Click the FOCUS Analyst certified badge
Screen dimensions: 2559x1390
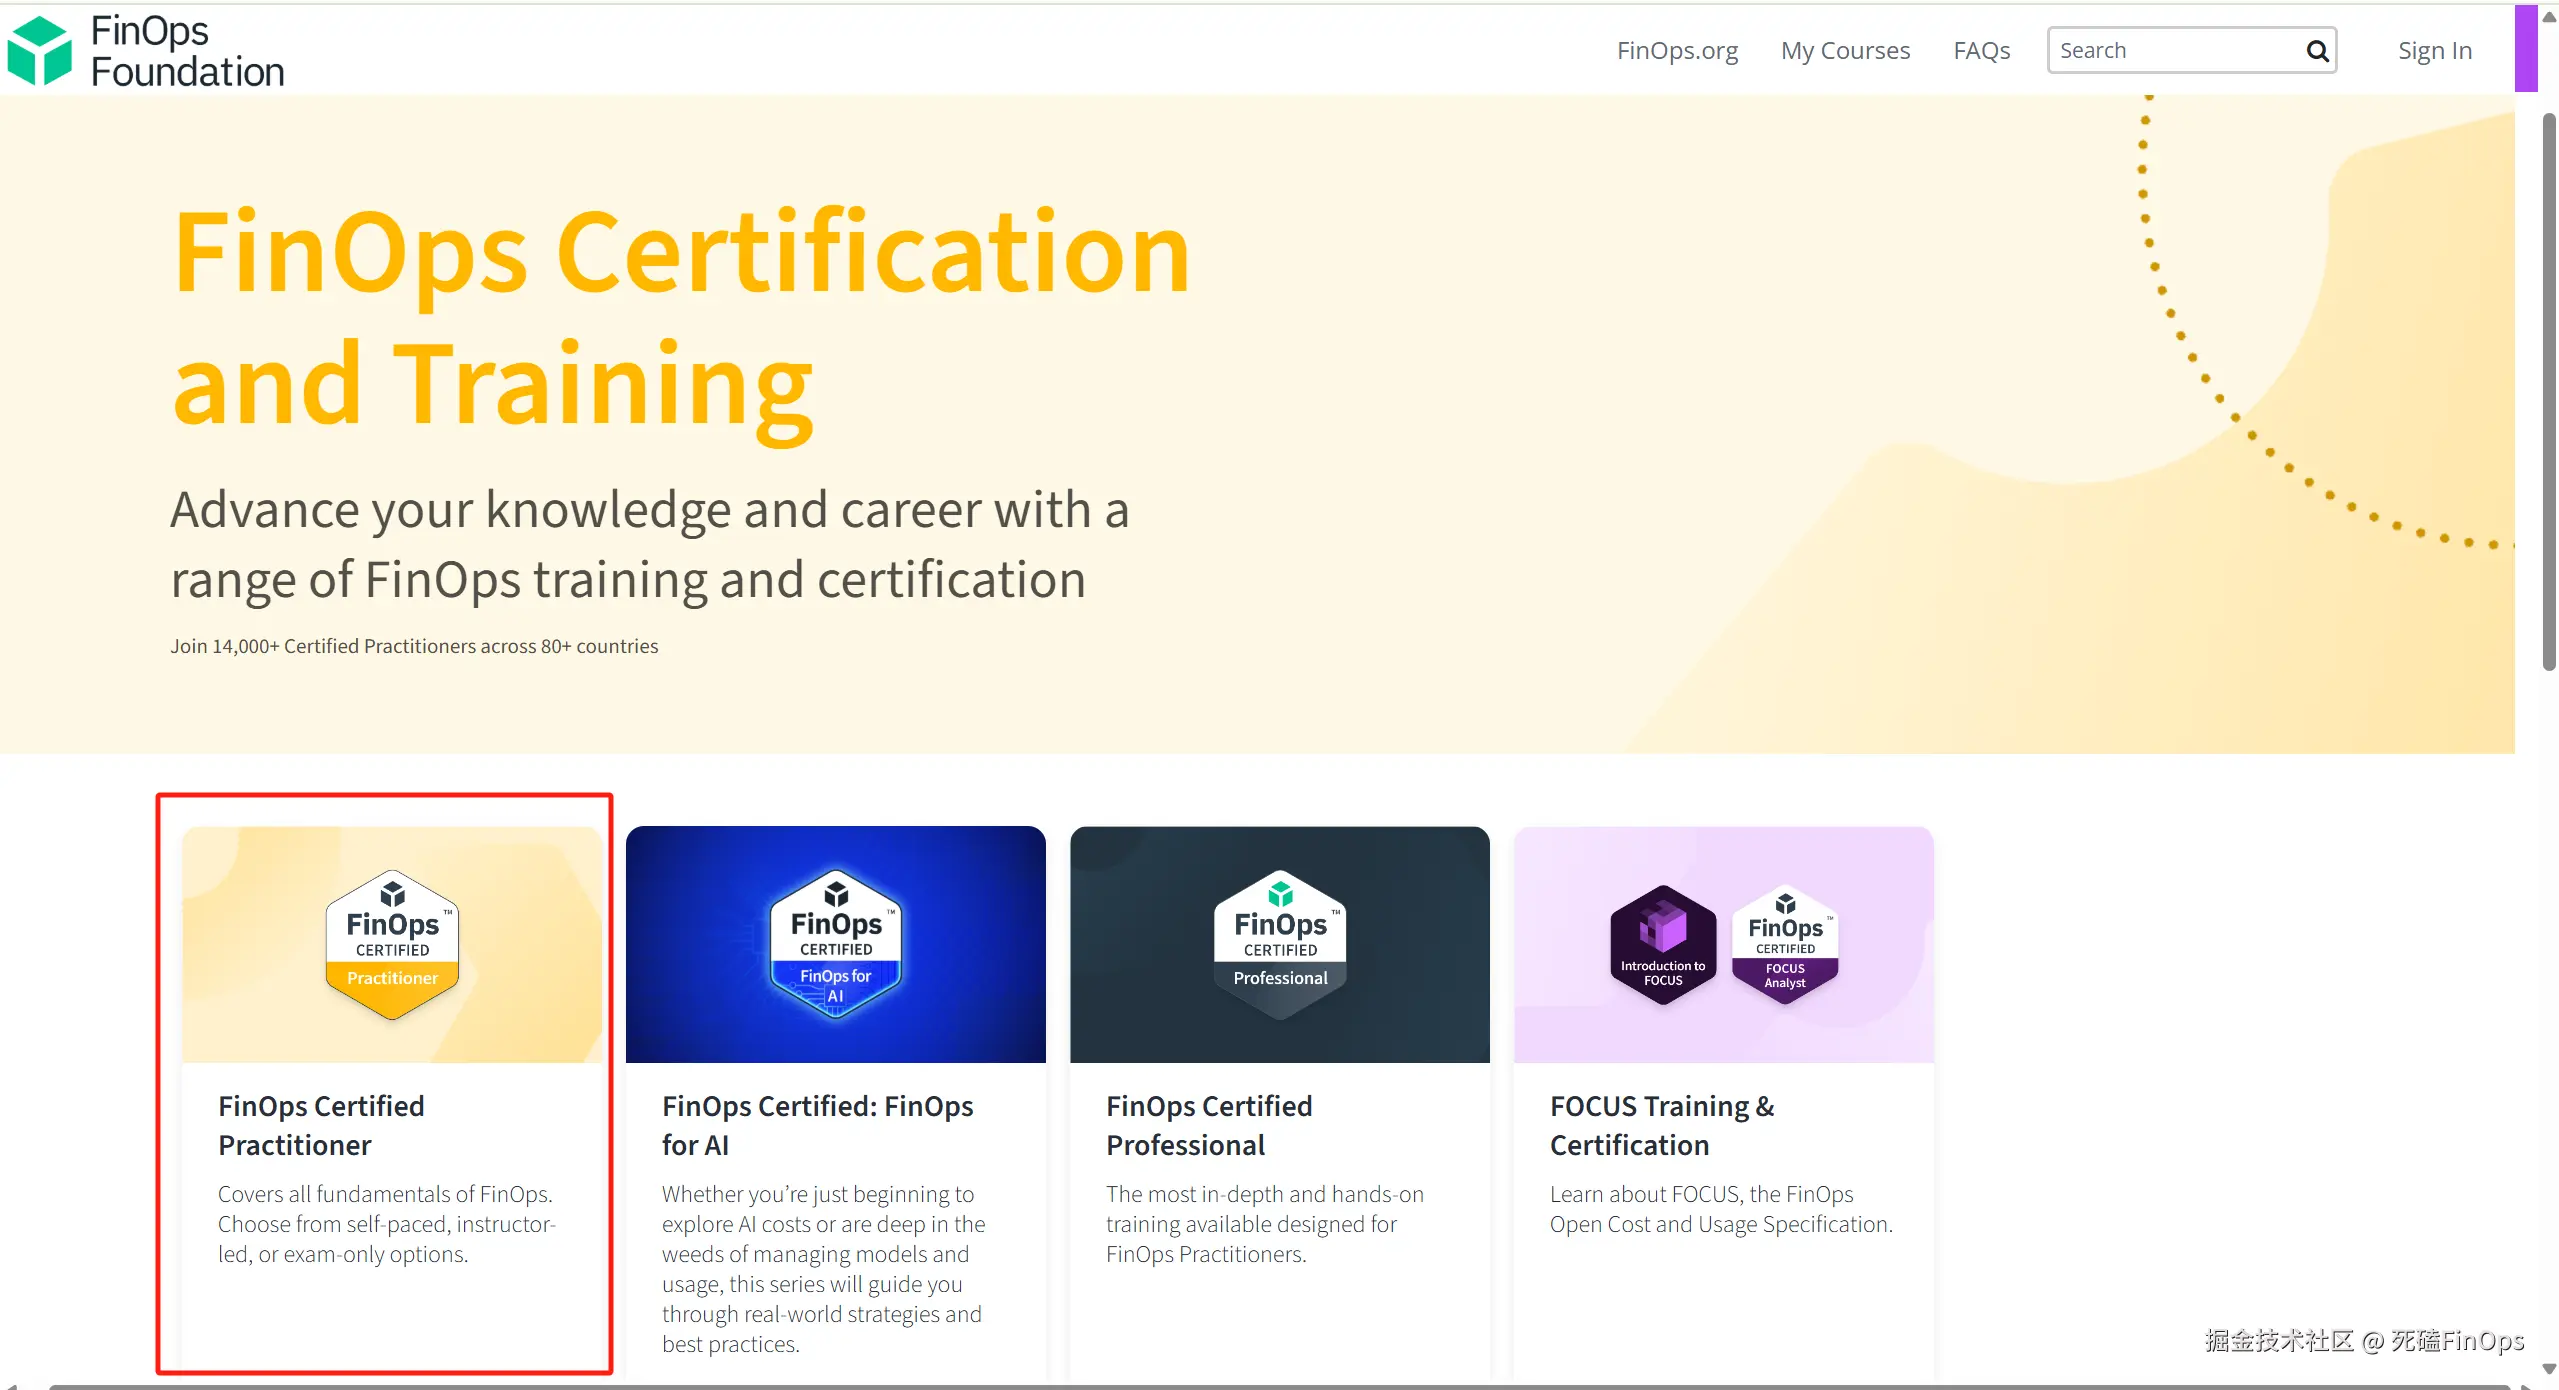[x=1785, y=944]
